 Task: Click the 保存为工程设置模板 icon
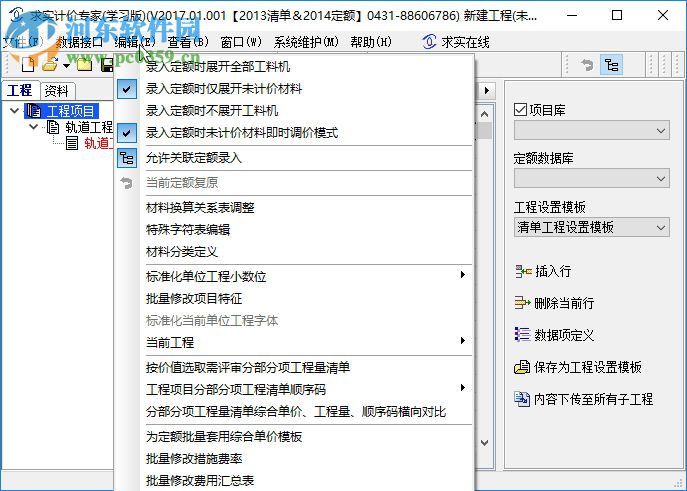coord(522,367)
